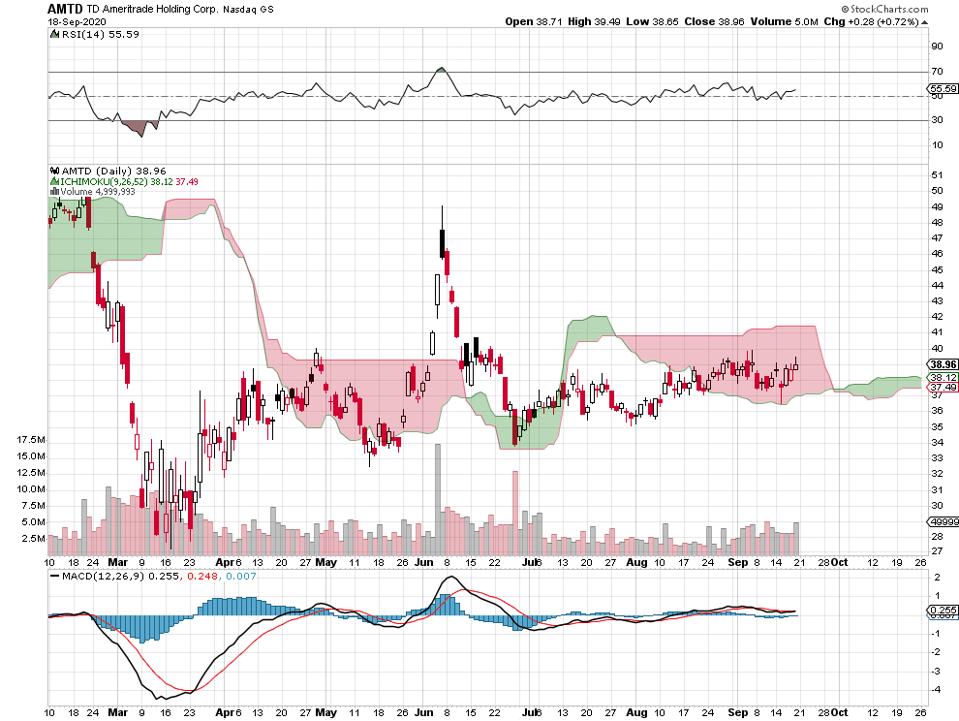Screen dimensions: 959x721
Task: Click the 17.5M volume axis label
Action: coord(31,440)
